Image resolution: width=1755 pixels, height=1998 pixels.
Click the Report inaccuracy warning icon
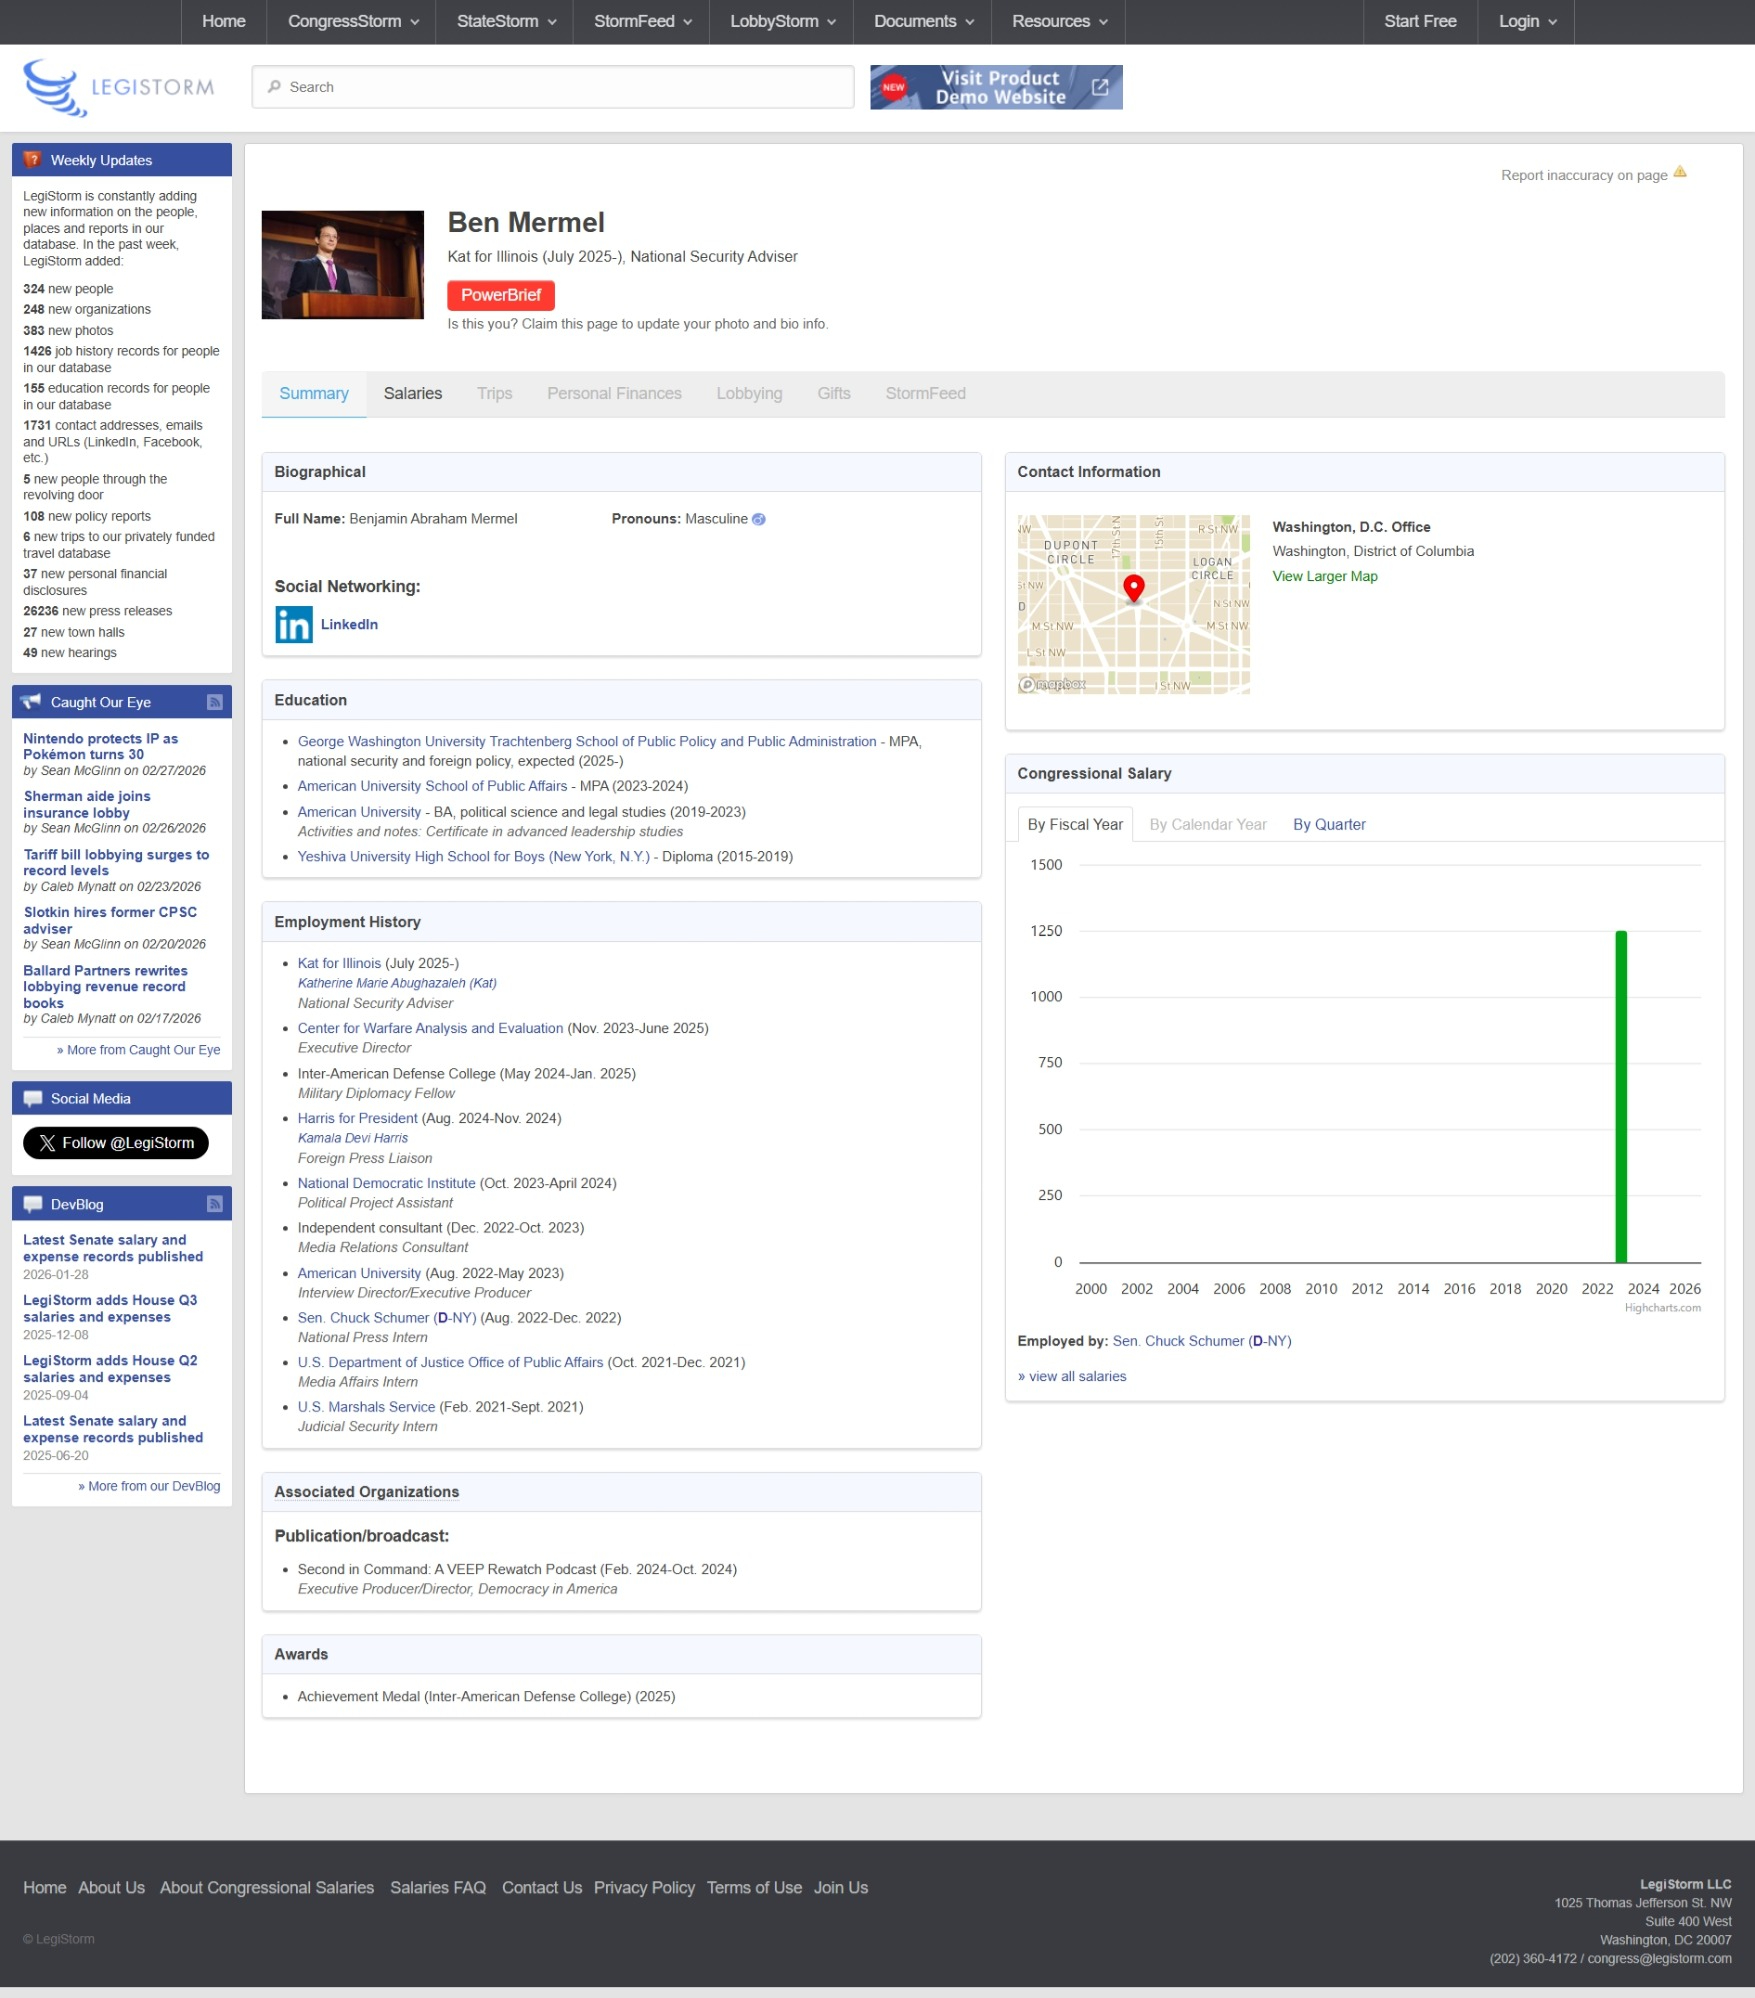1680,173
